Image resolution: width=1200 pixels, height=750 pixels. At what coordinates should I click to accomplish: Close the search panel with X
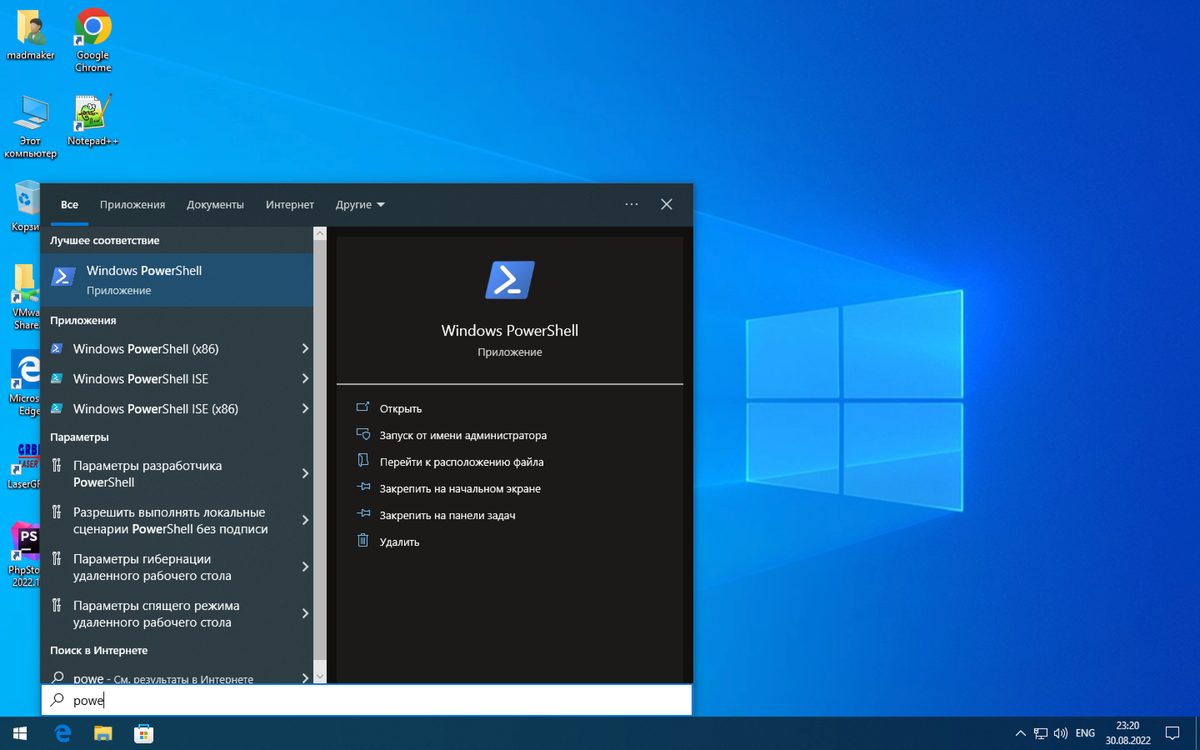(667, 204)
